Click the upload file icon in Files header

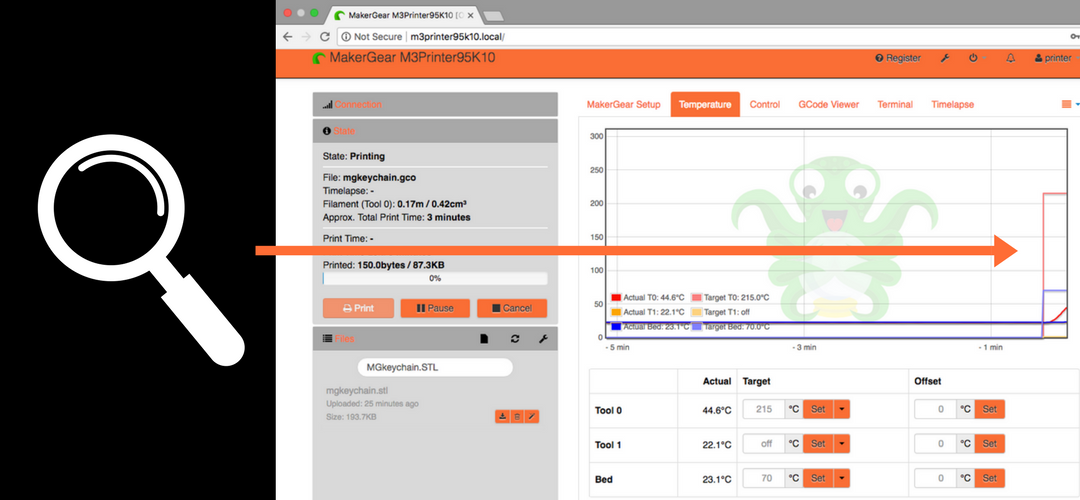click(x=485, y=339)
